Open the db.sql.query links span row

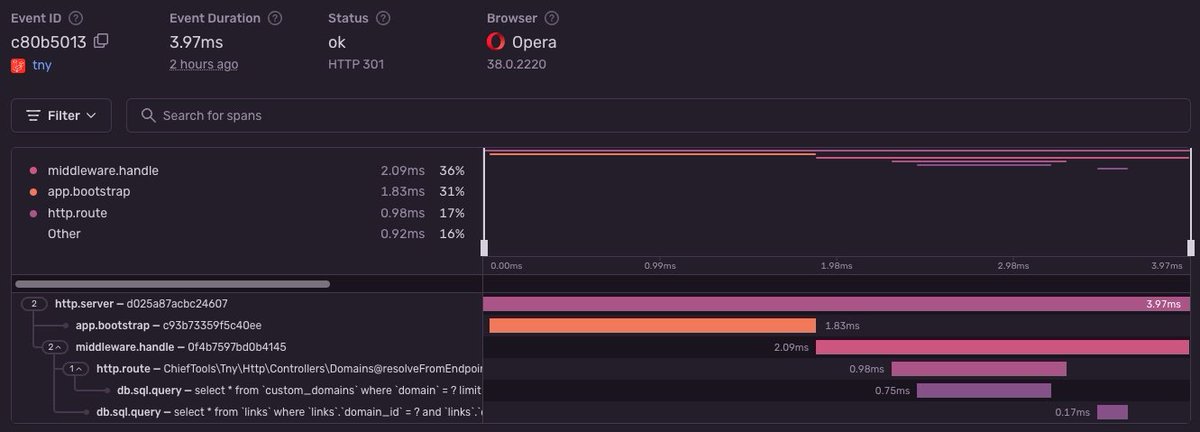tap(600, 412)
